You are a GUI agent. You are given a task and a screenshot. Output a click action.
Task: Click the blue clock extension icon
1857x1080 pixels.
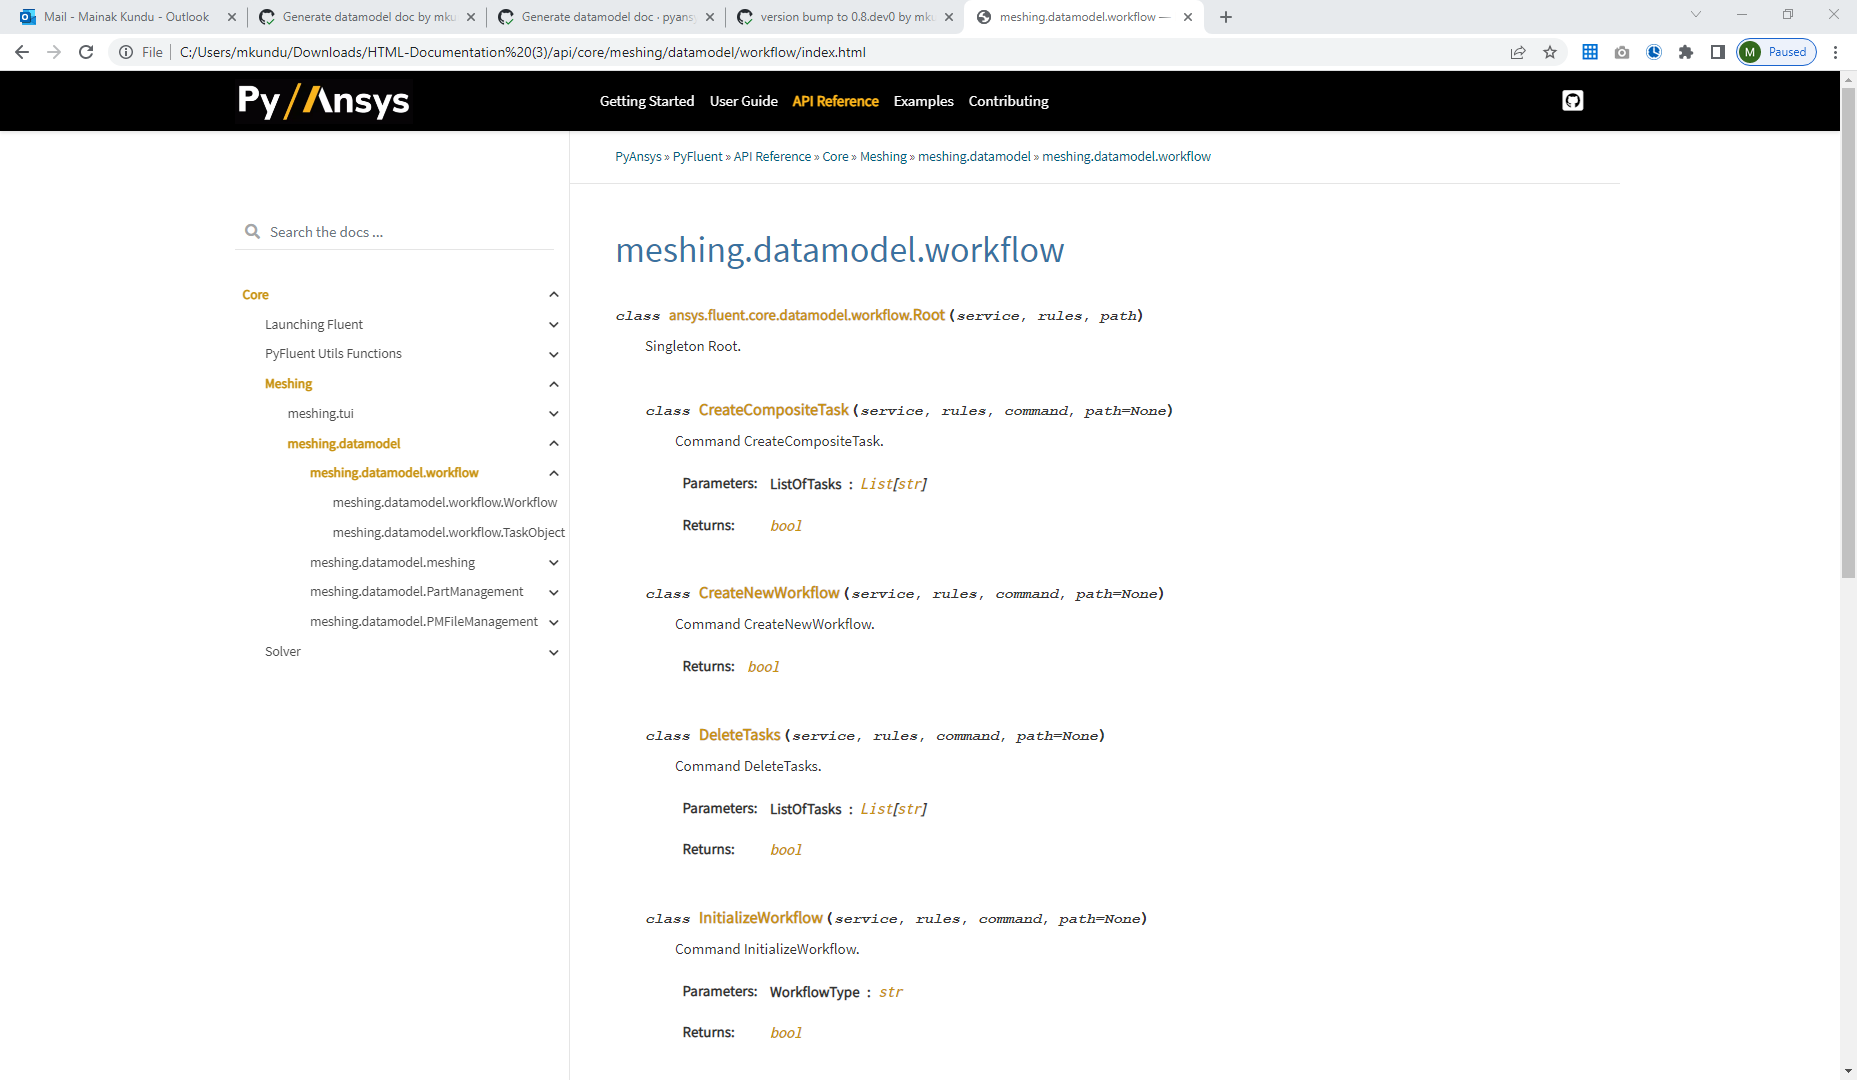point(1654,52)
